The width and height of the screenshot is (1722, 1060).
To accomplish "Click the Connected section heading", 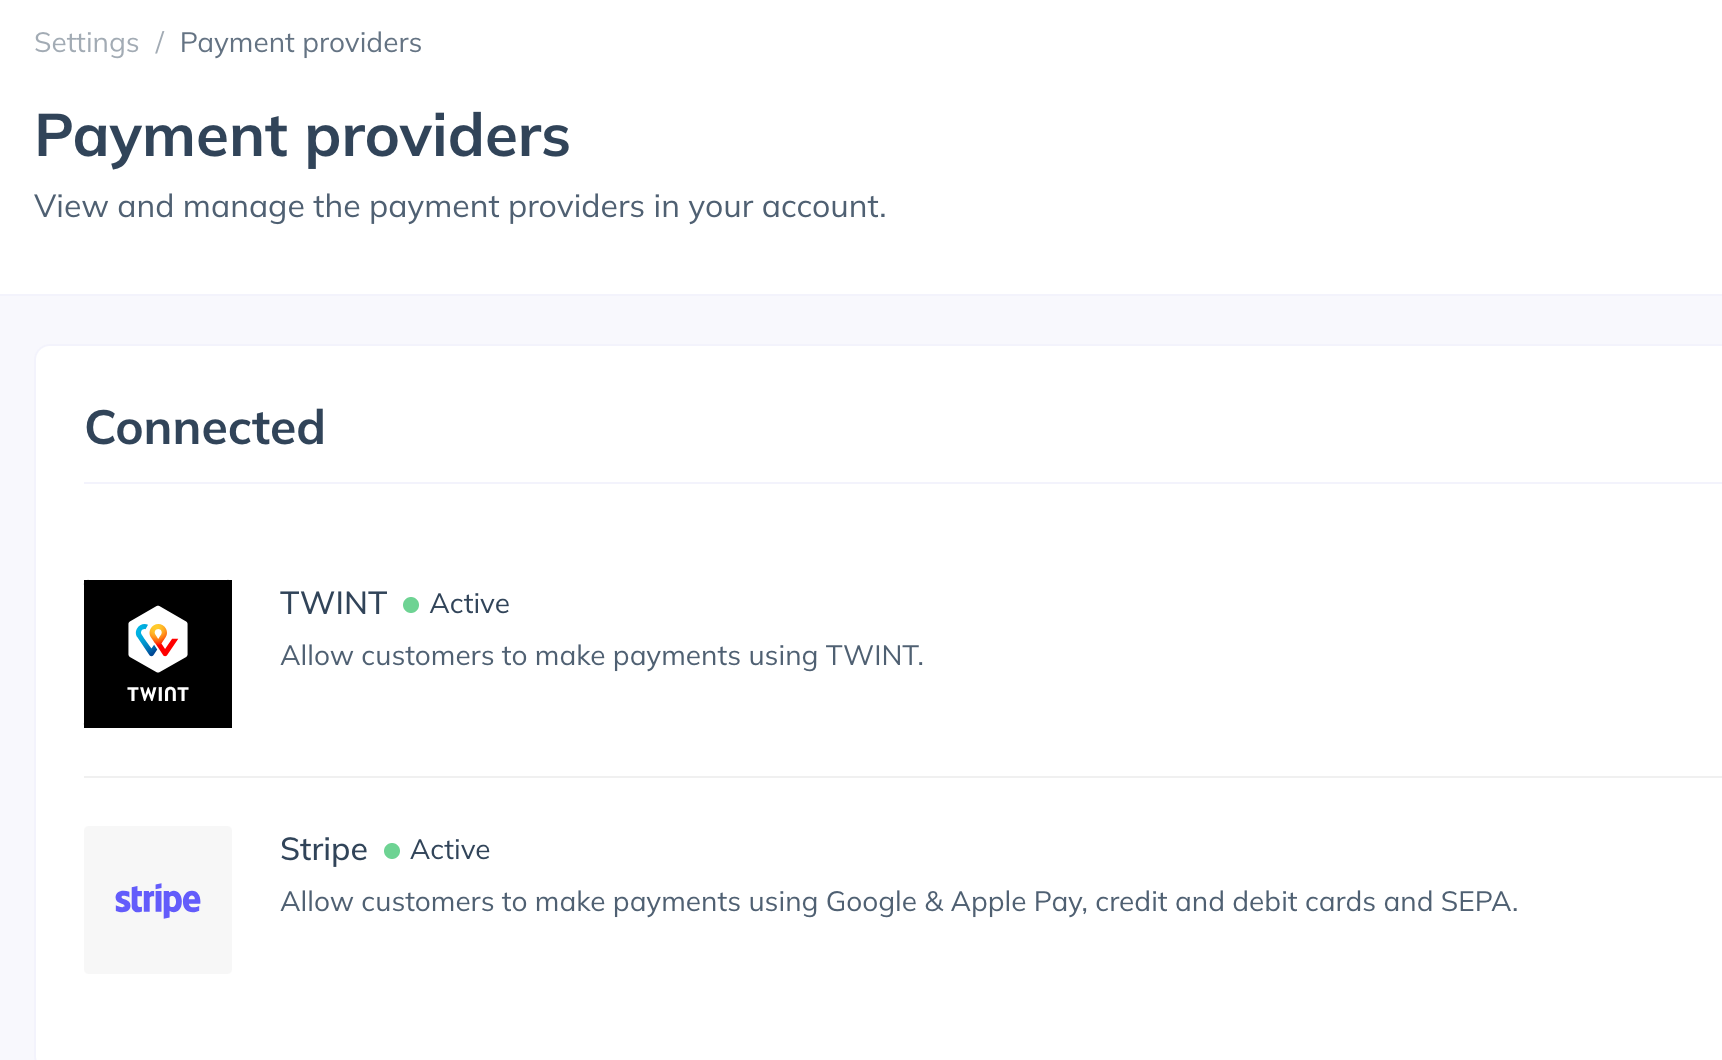I will (x=205, y=428).
